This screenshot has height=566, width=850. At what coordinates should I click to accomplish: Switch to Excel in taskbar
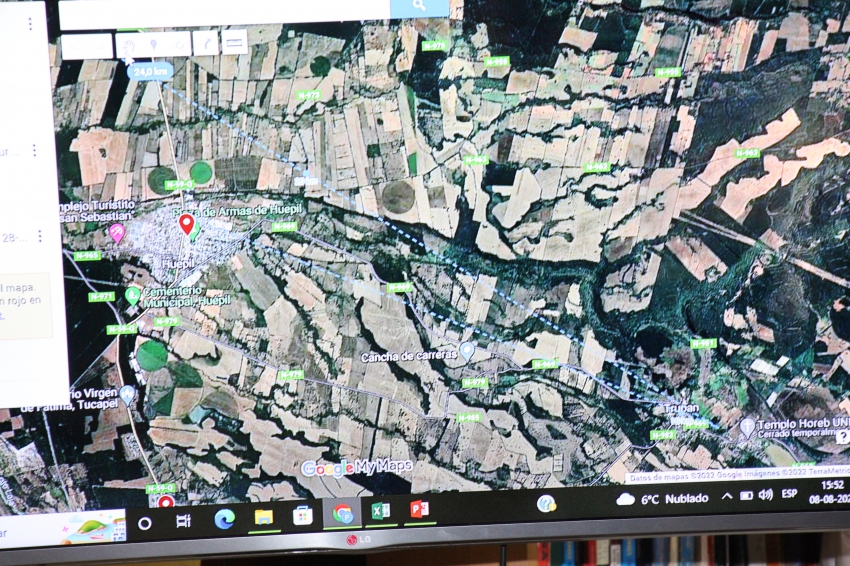point(381,511)
